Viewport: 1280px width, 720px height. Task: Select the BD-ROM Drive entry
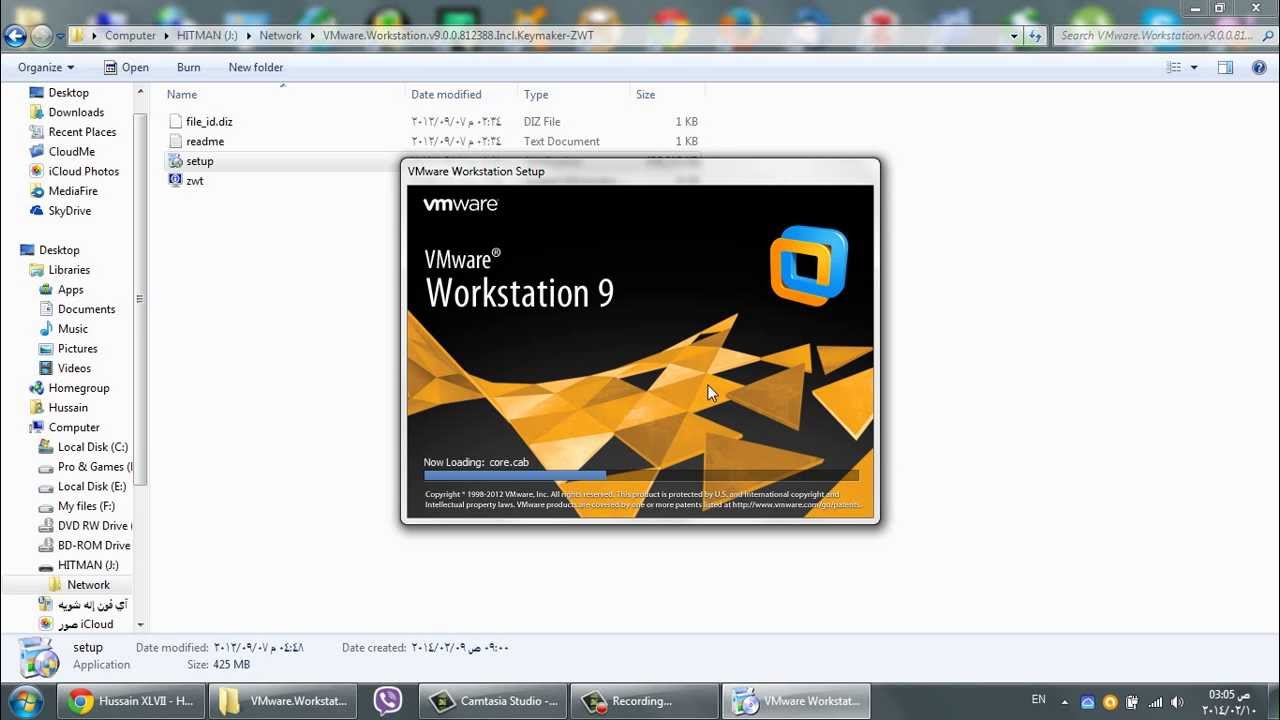pos(94,545)
